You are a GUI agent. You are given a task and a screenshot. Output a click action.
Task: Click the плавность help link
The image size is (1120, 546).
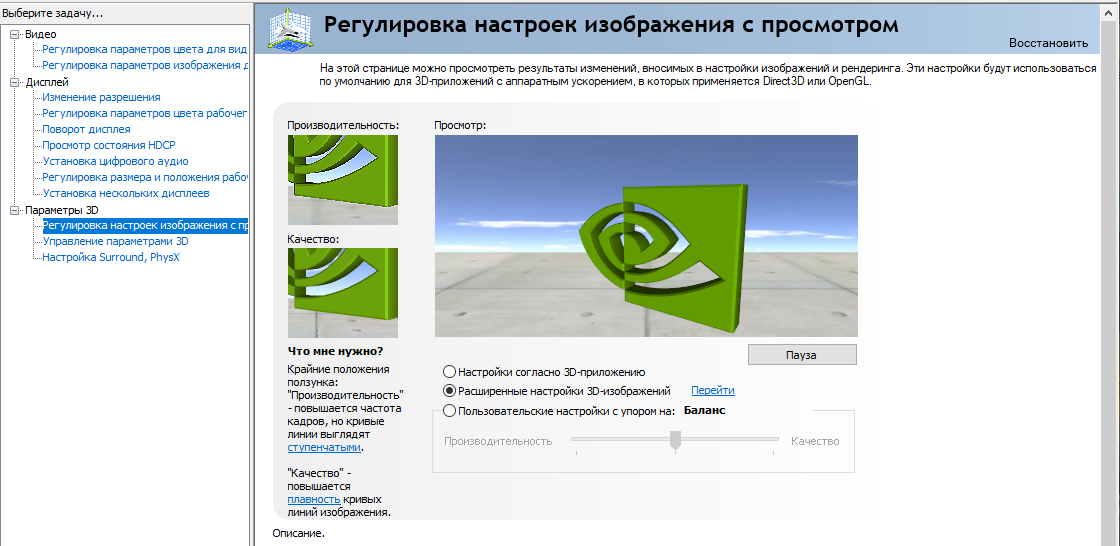coord(314,499)
